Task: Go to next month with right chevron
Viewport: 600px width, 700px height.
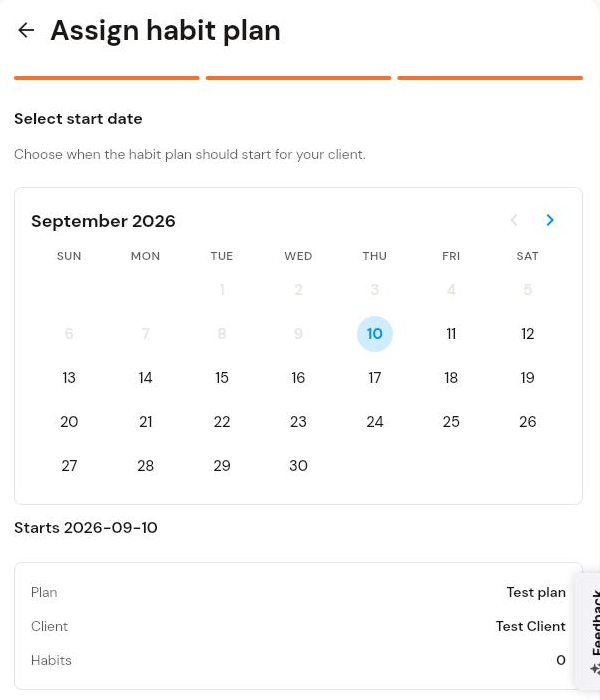Action: tap(550, 220)
